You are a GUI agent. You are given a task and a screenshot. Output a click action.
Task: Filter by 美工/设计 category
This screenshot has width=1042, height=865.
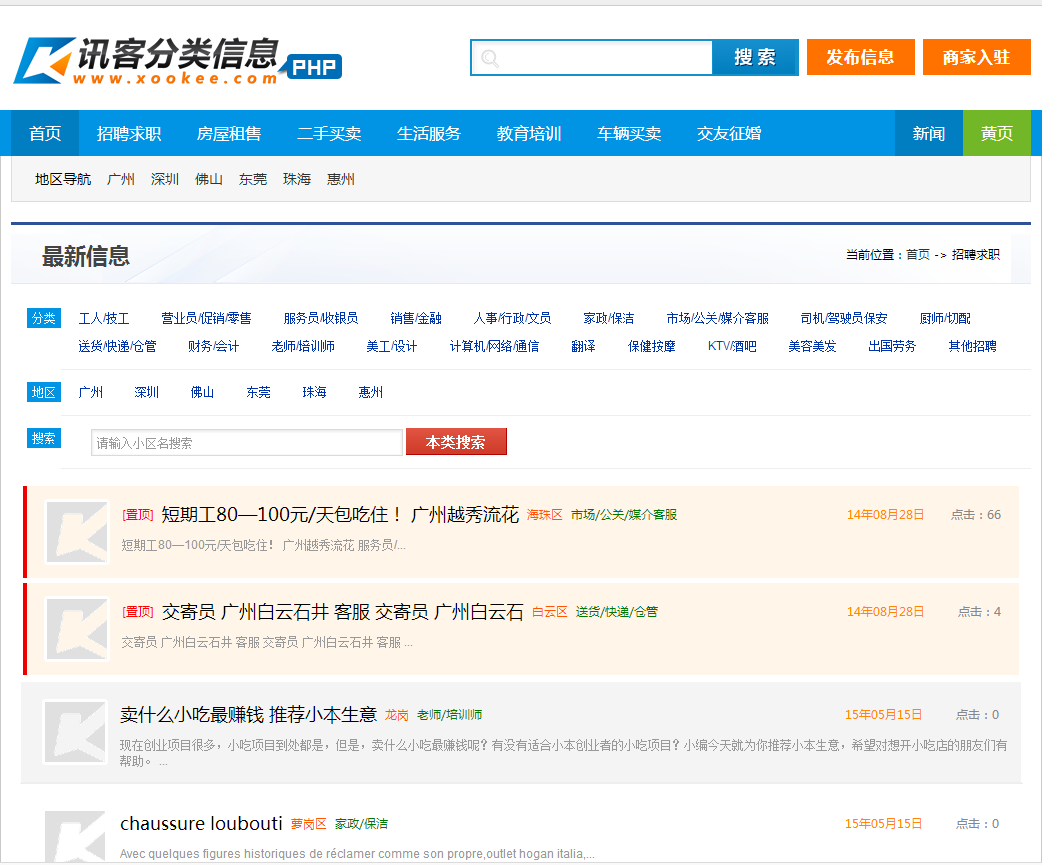coord(391,346)
